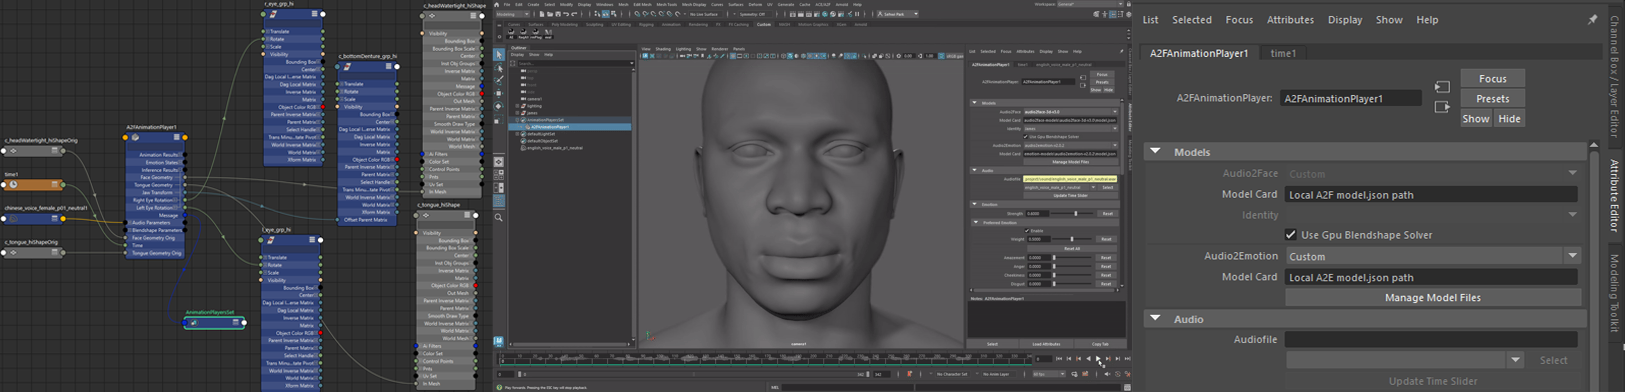Collapse the Models section in enlarged panel
Screen dimensions: 1625x392
pos(1156,152)
